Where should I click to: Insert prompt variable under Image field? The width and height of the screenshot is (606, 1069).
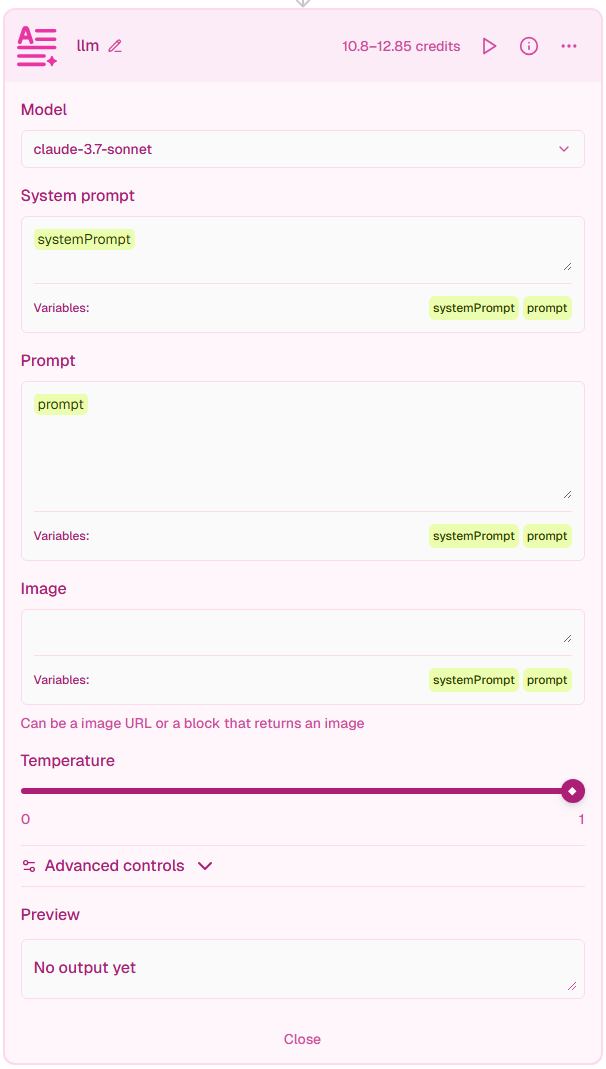tap(547, 680)
